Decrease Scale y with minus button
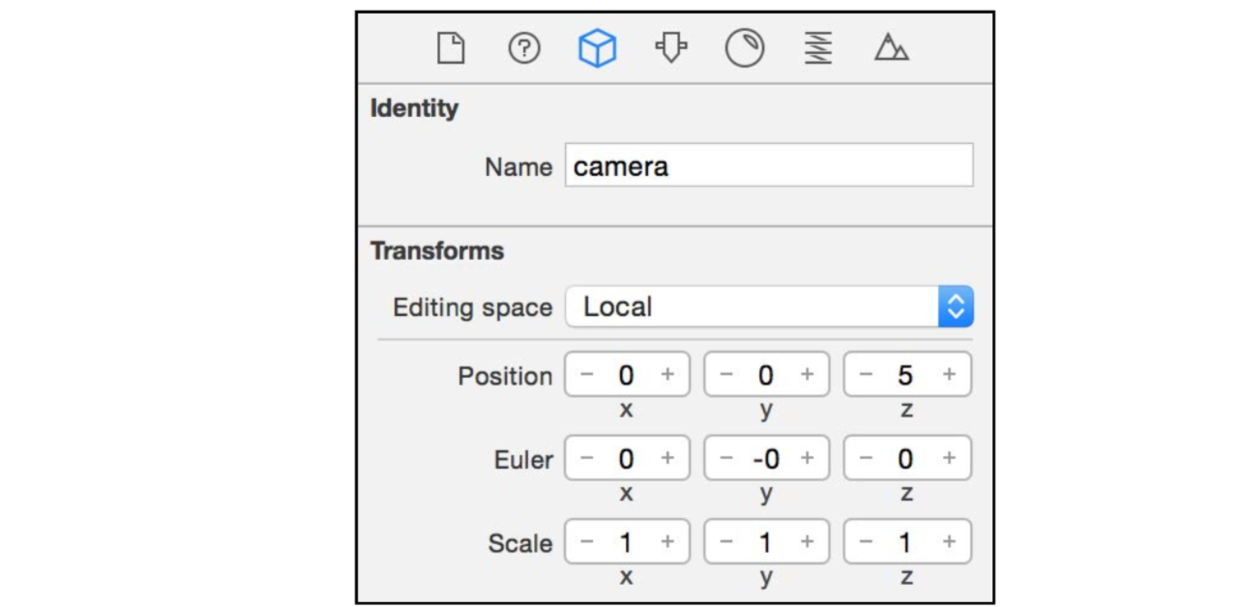This screenshot has width=1240, height=607. 726,542
